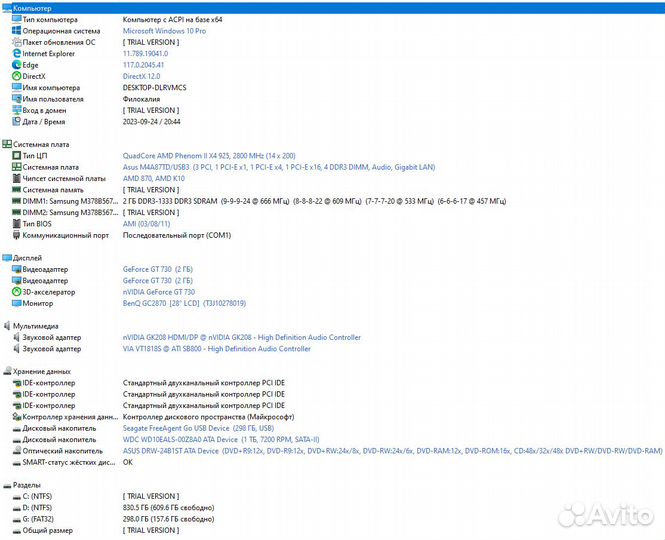Select the Монитор row icon
The image size is (665, 540).
16,303
